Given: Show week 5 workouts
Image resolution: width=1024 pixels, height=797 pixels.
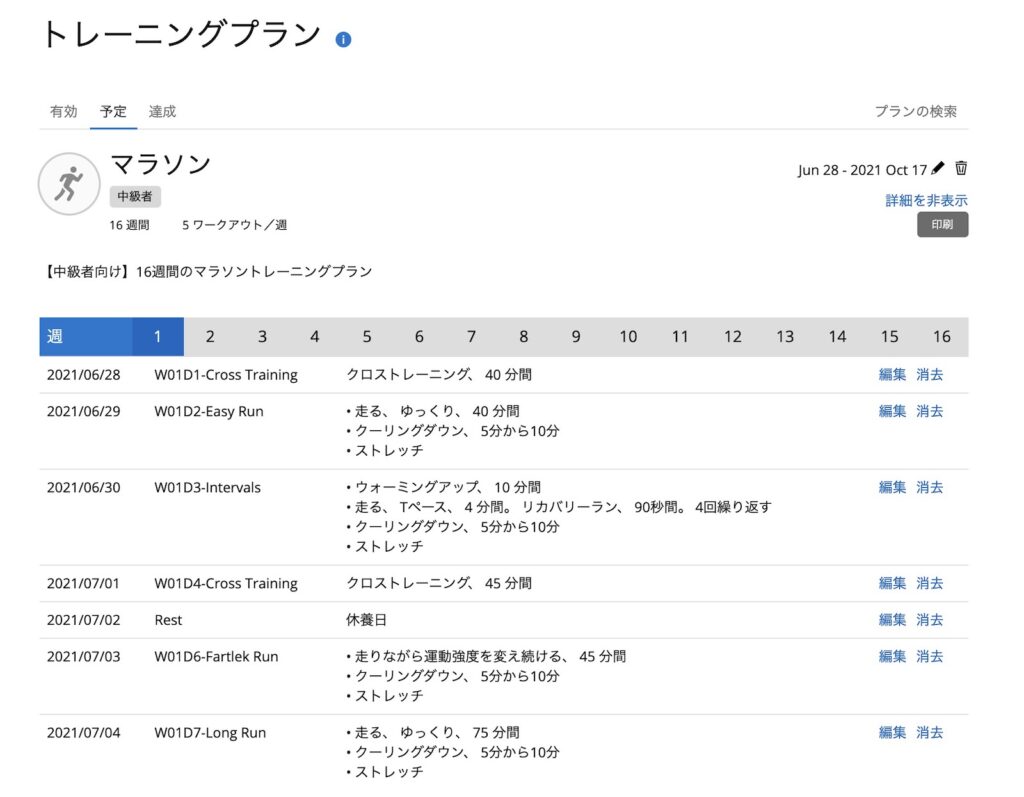Looking at the screenshot, I should coord(366,336).
